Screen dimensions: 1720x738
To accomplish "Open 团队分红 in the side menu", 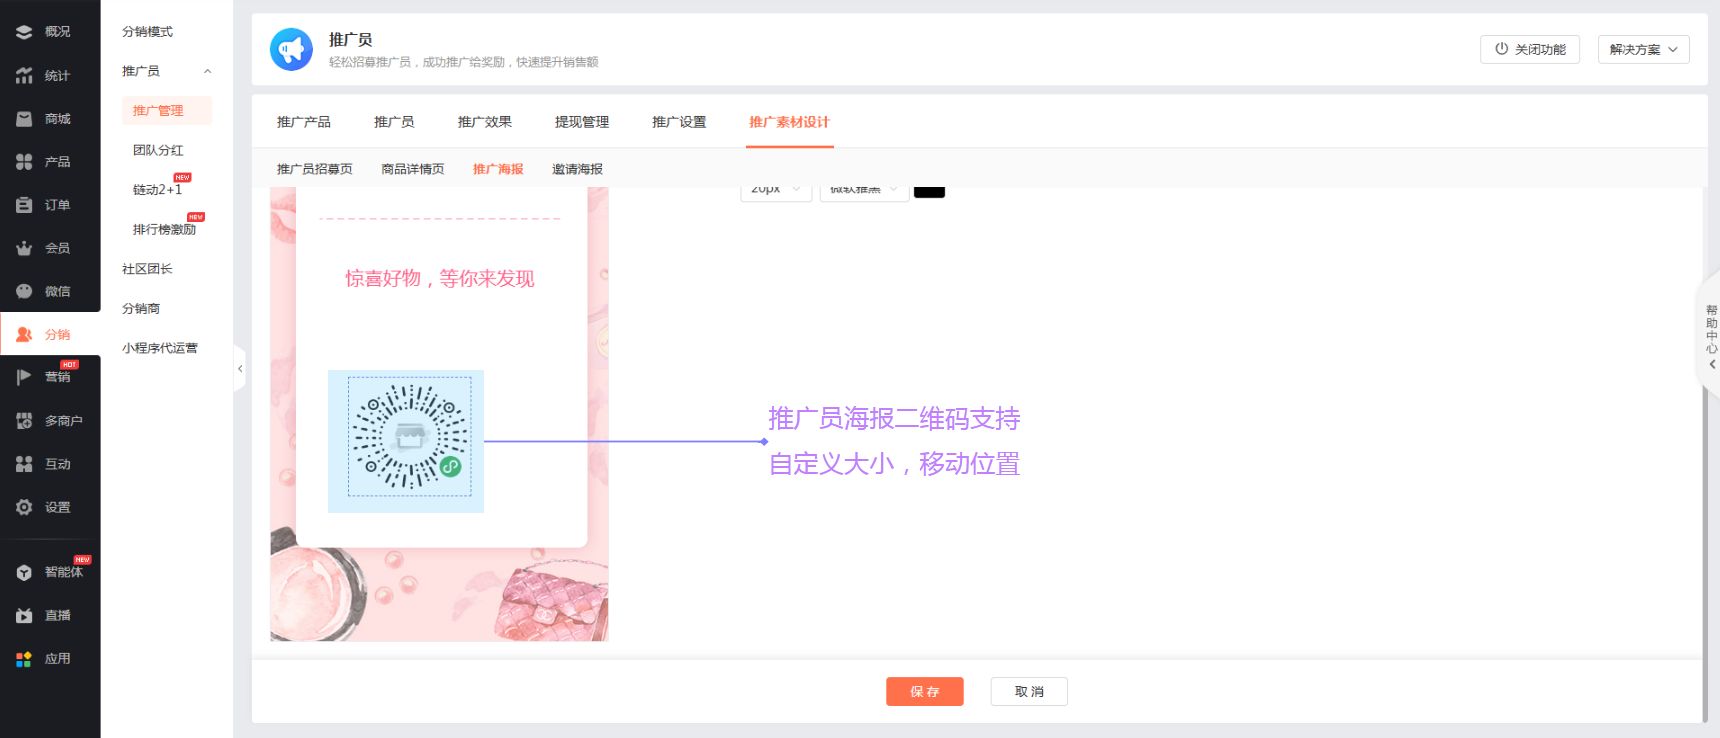I will (x=158, y=150).
